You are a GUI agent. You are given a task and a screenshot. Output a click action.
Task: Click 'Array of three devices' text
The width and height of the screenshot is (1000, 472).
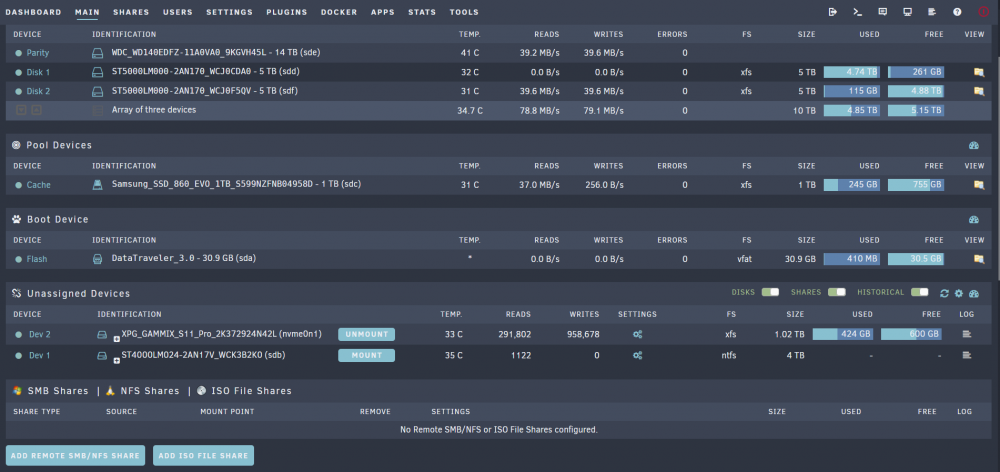(154, 110)
